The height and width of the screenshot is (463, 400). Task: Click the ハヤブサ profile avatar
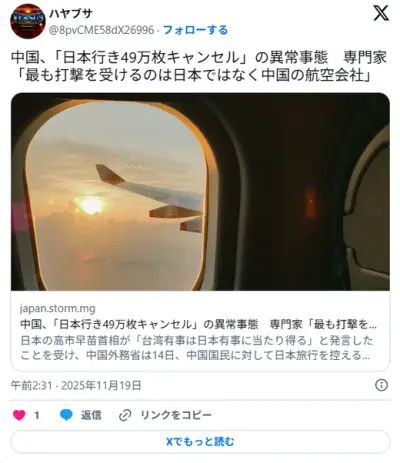[28, 21]
